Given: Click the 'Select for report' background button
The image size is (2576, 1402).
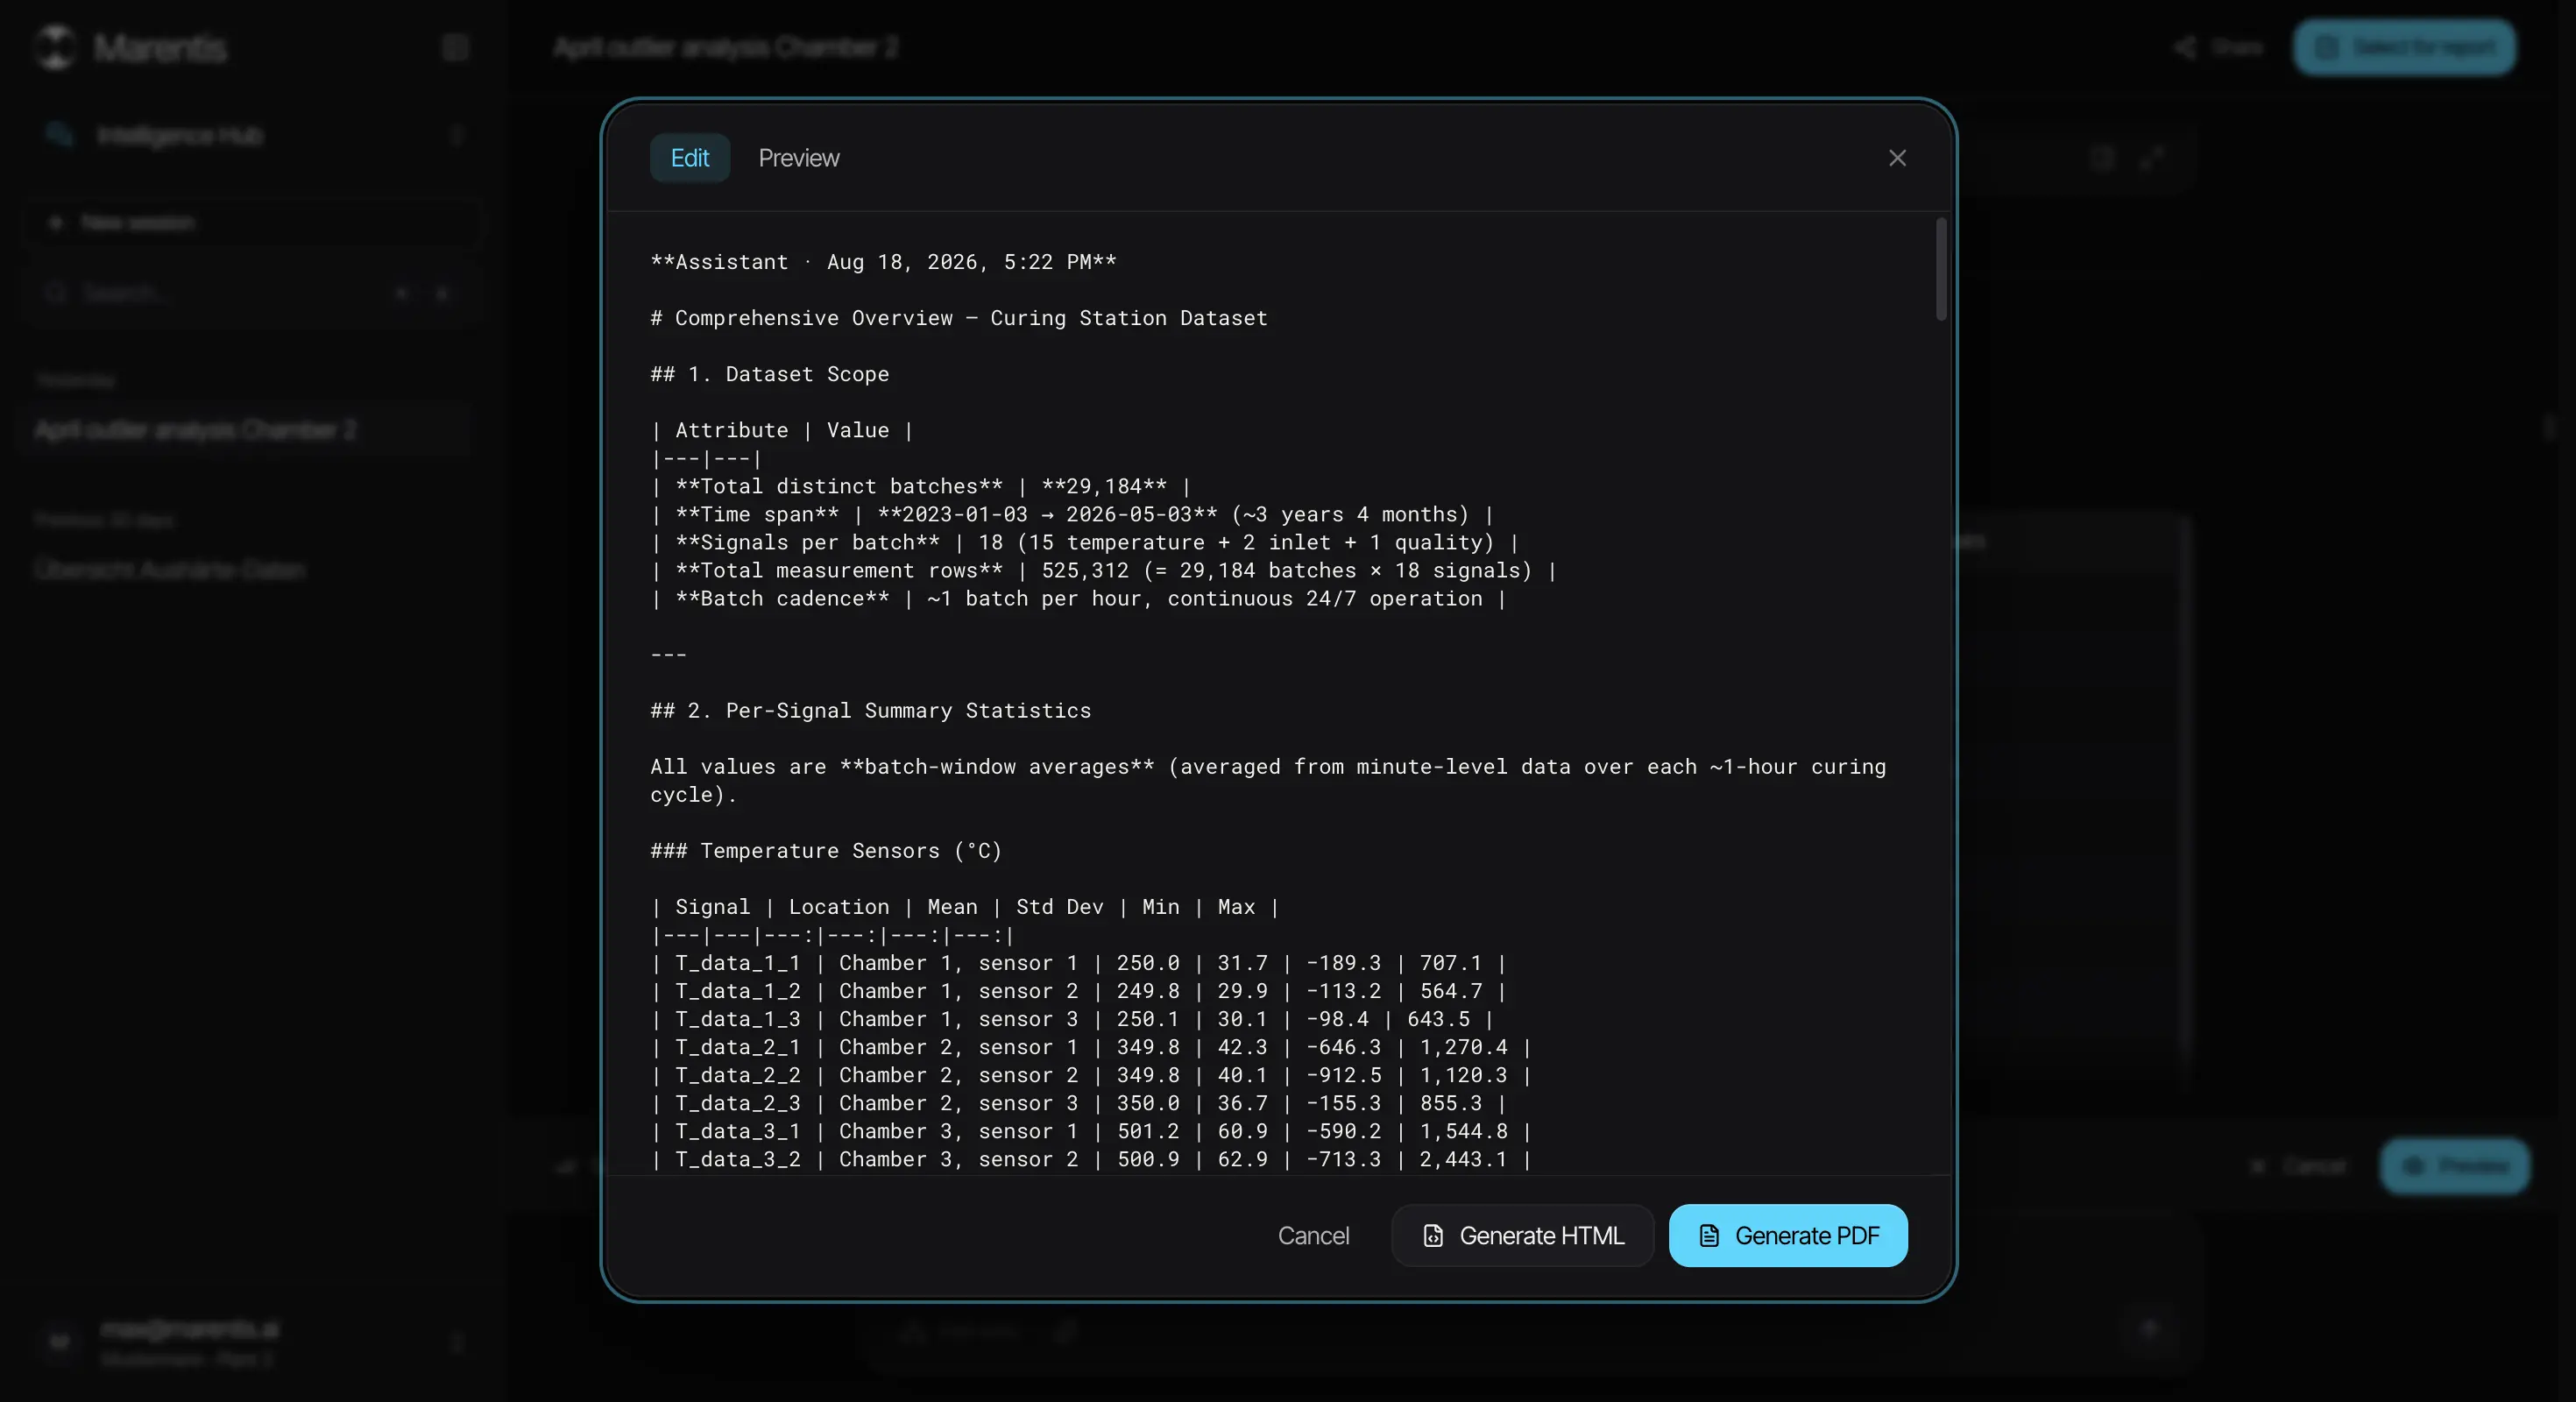Looking at the screenshot, I should pyautogui.click(x=2404, y=47).
